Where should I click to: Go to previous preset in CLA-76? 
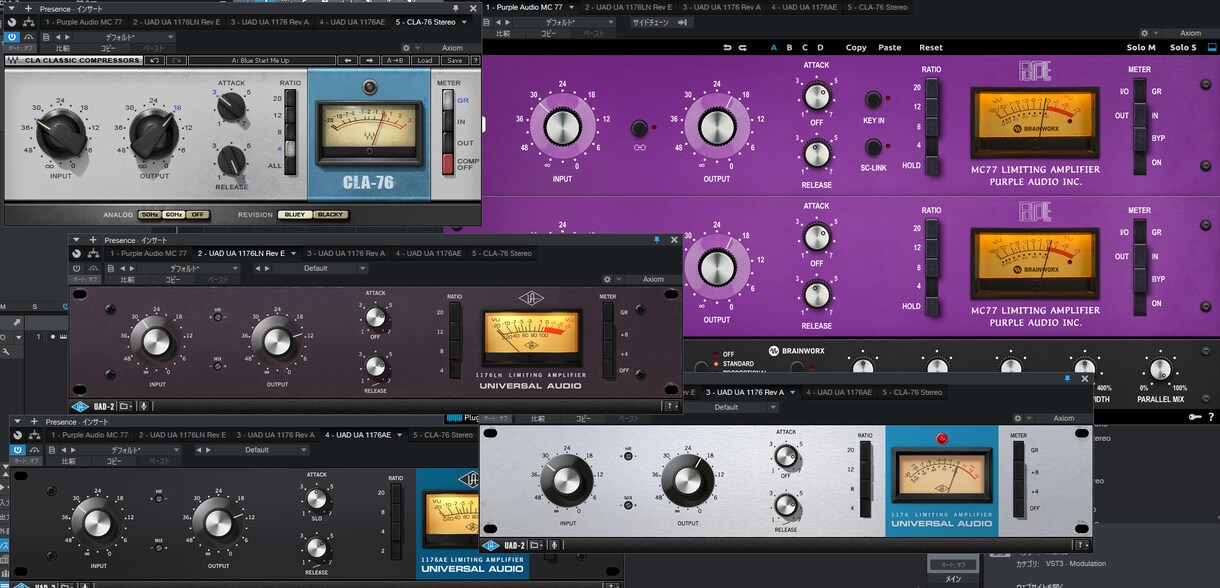pyautogui.click(x=348, y=60)
